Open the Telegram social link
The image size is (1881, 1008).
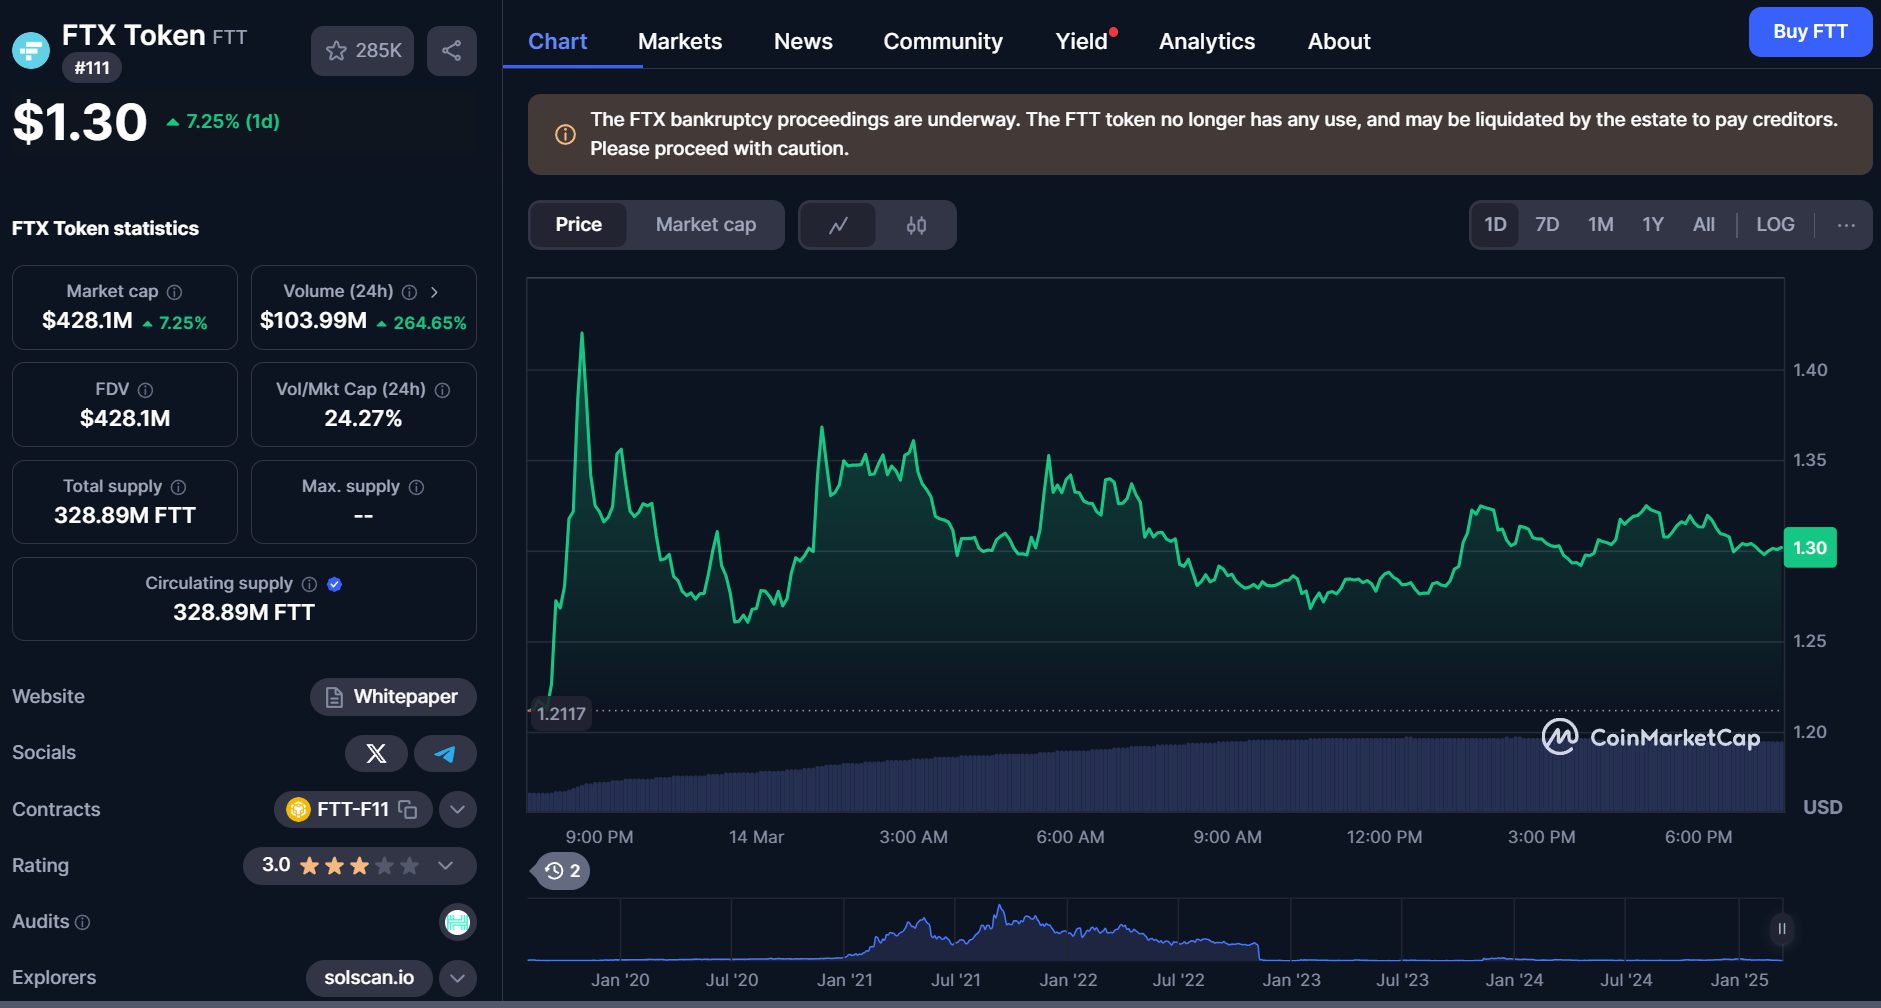click(x=445, y=753)
